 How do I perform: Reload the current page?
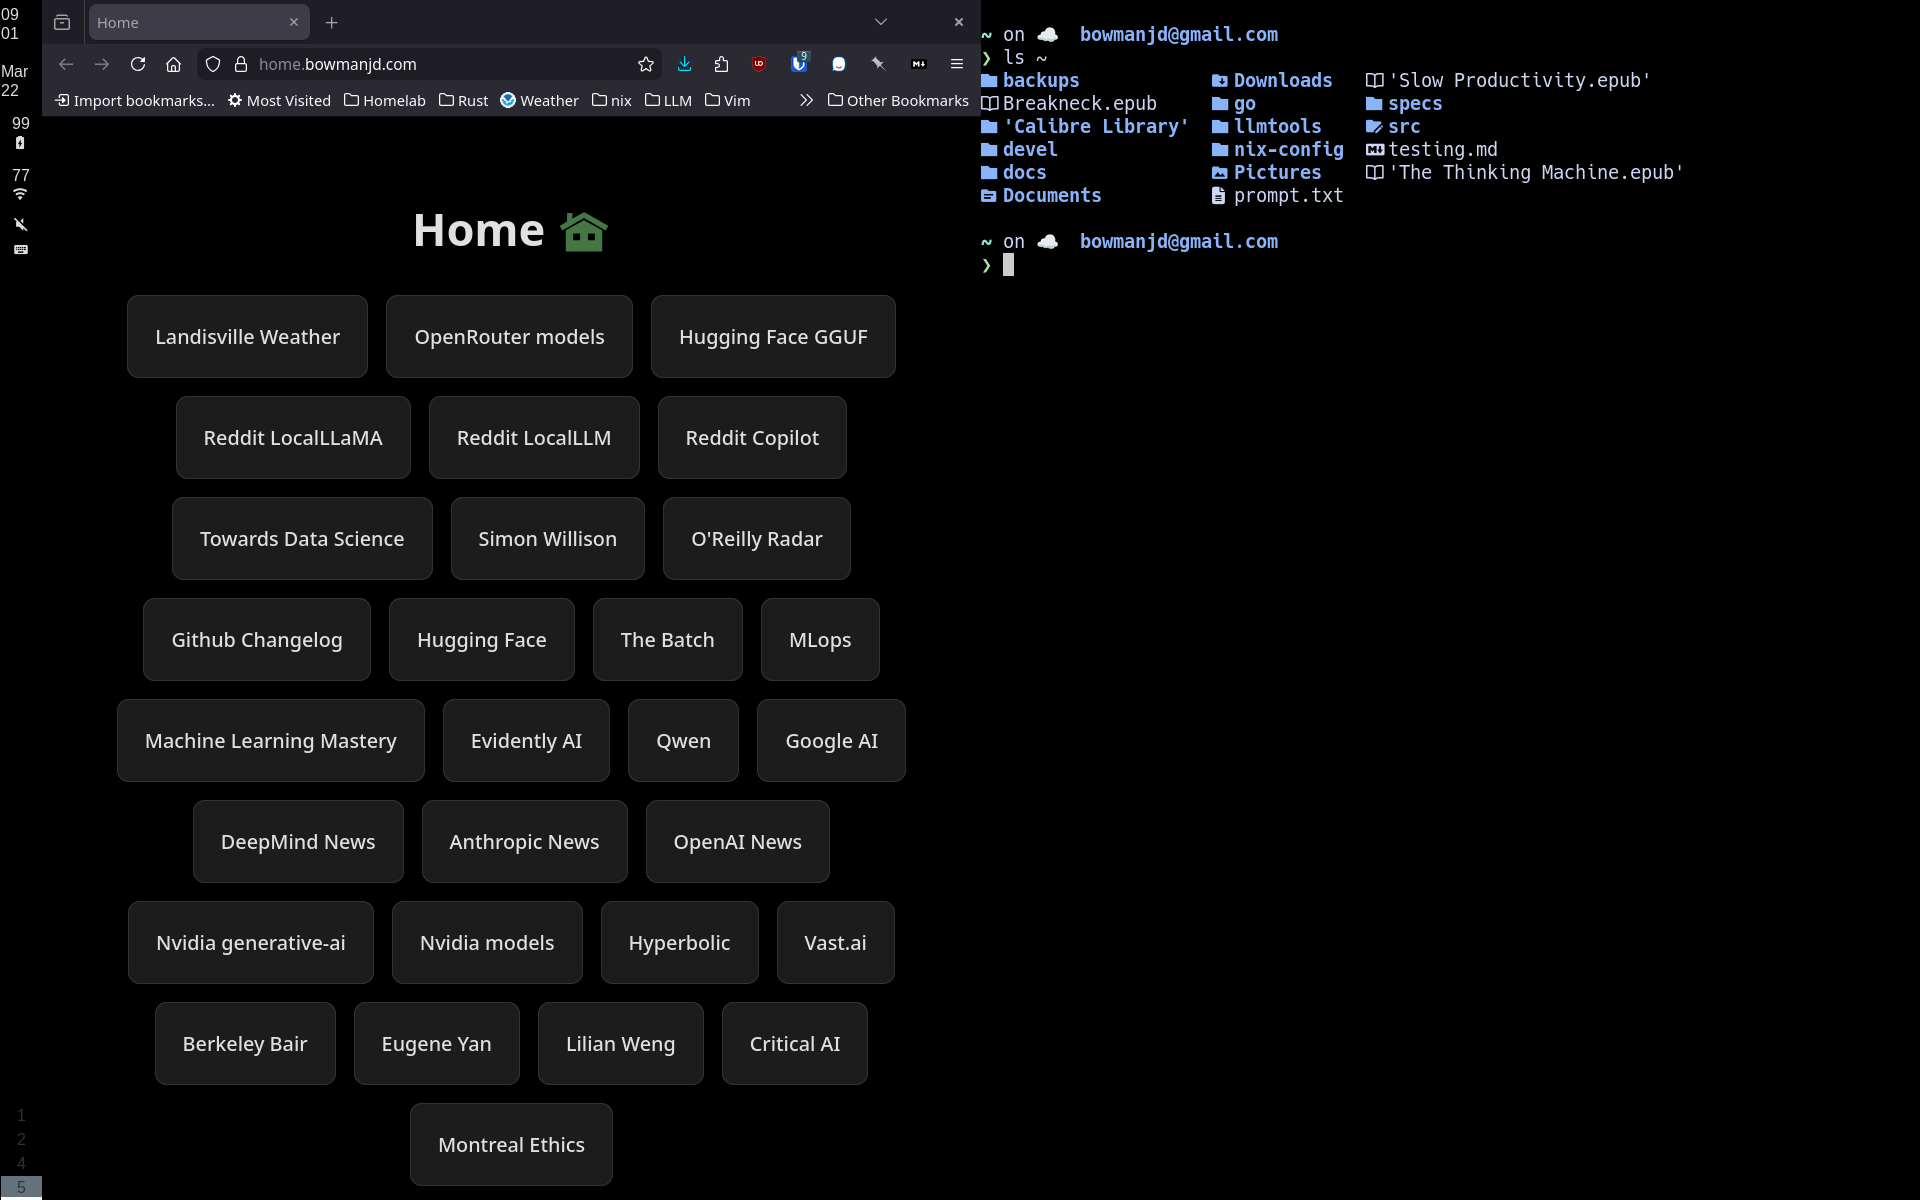click(x=138, y=64)
